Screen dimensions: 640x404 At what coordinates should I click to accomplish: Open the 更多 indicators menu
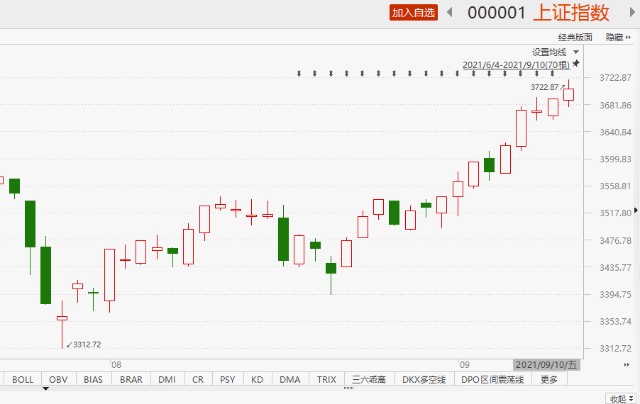point(549,380)
